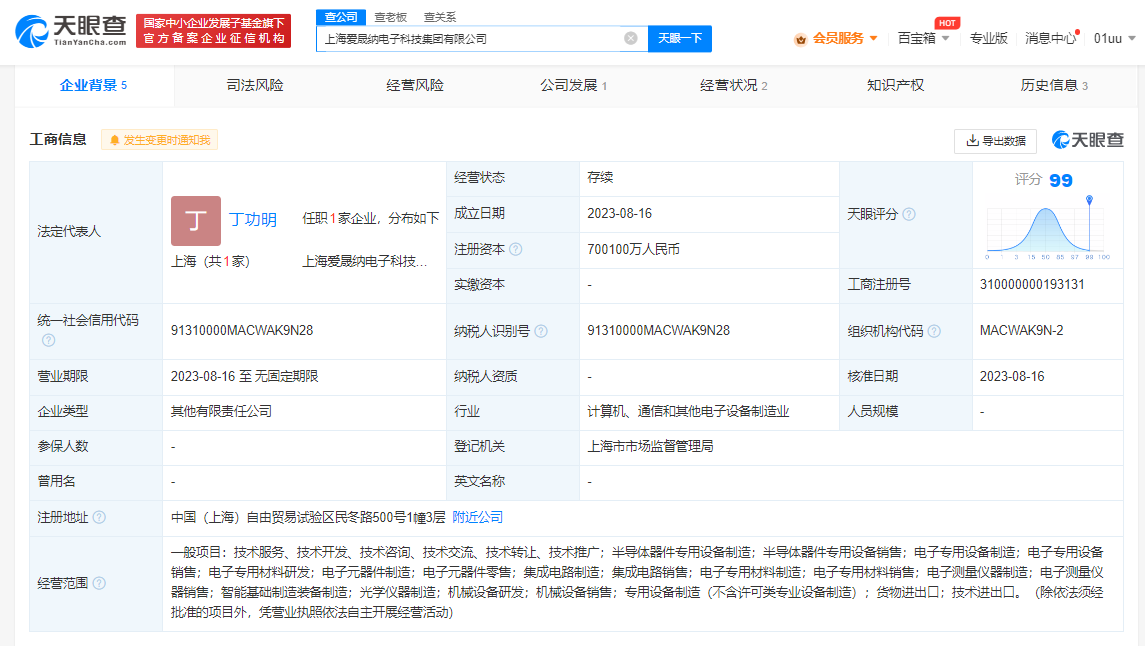Click the score marker pin on chart
The height and width of the screenshot is (646, 1145).
pos(1089,199)
